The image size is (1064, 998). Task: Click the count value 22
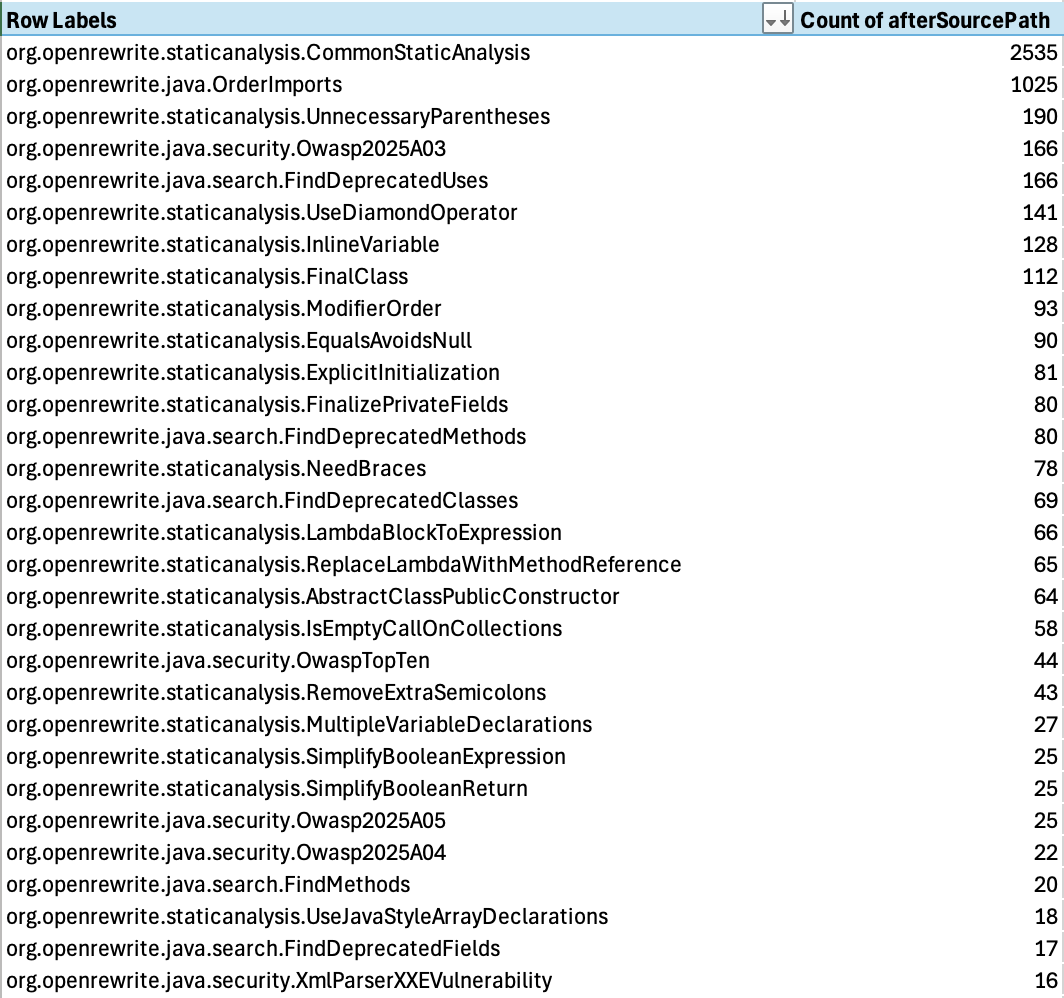1046,852
